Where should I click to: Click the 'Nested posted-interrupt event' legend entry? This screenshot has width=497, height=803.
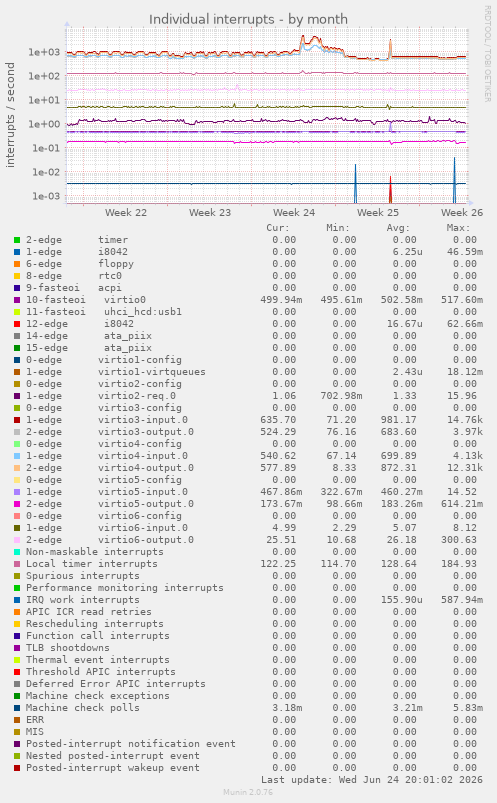click(x=113, y=756)
